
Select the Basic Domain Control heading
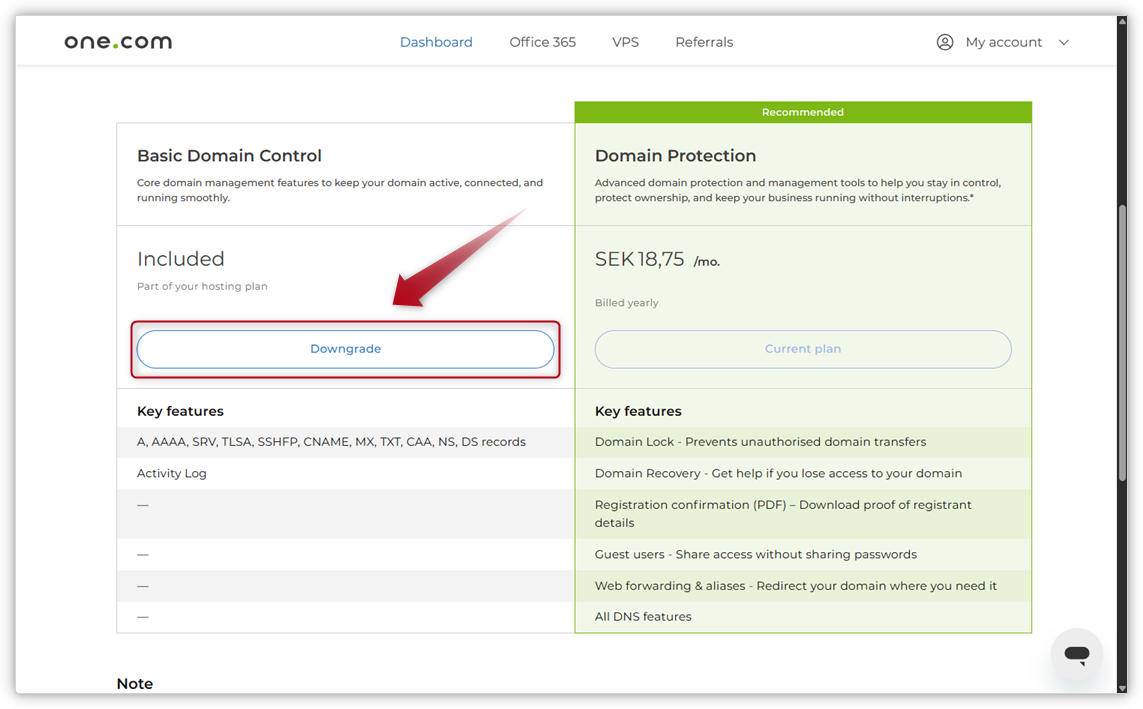pyautogui.click(x=229, y=155)
